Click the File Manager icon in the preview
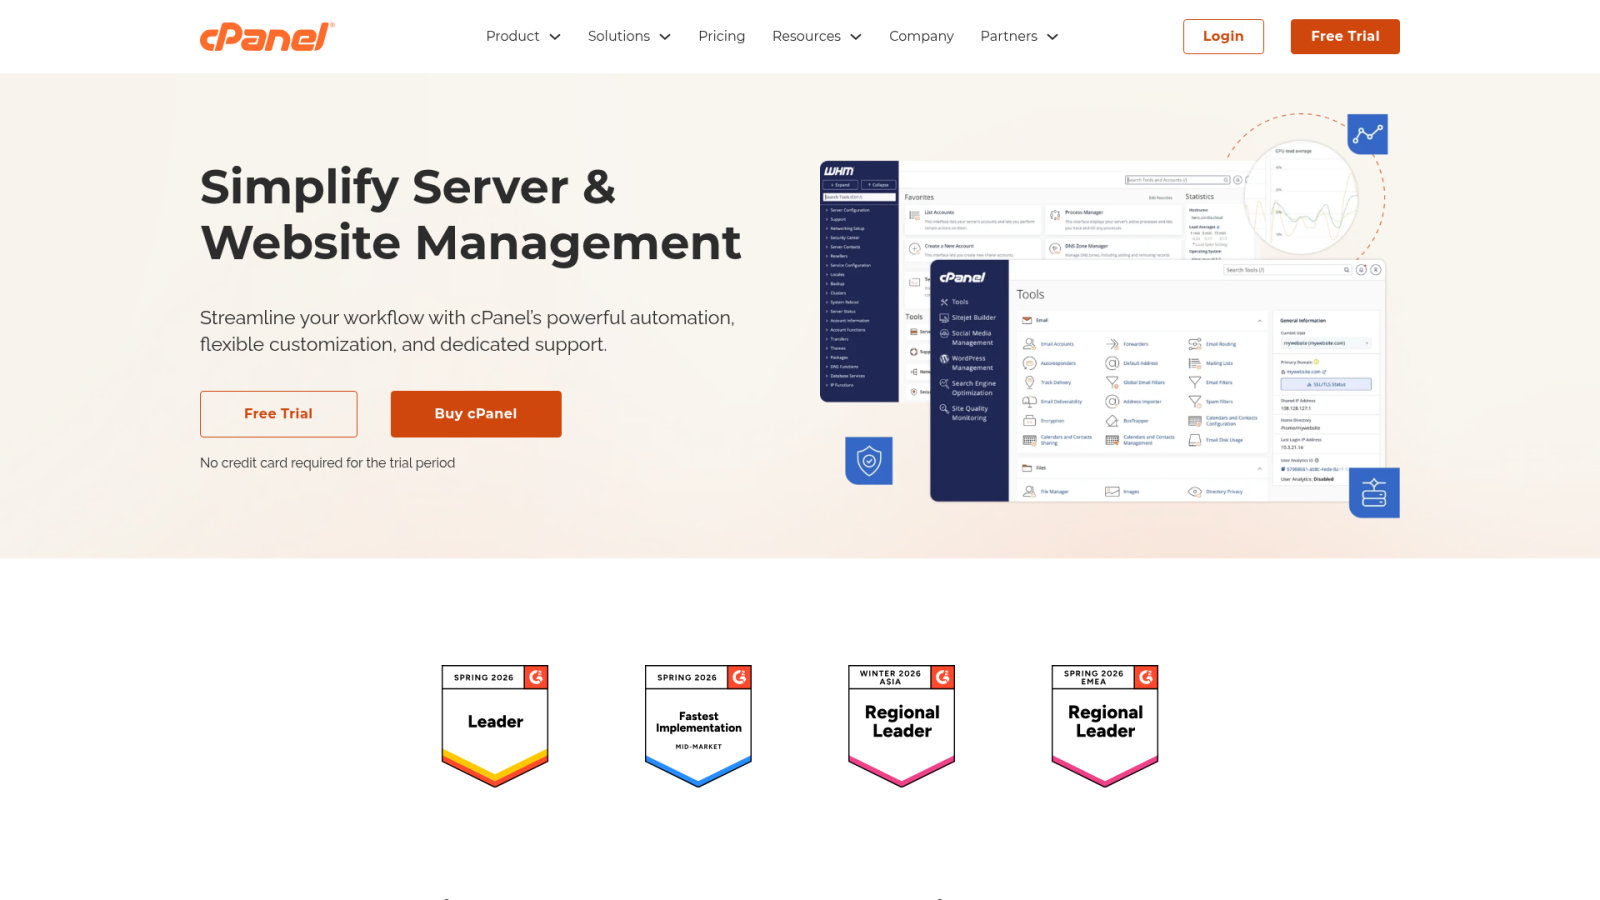The image size is (1600, 900). tap(1029, 492)
